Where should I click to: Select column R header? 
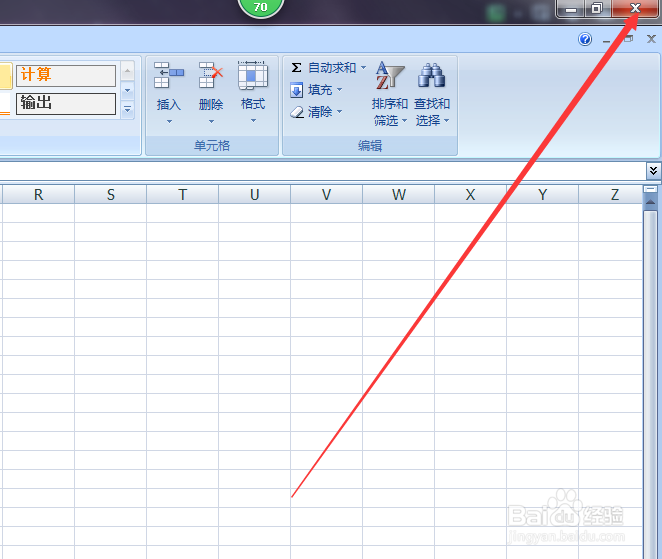[38, 195]
